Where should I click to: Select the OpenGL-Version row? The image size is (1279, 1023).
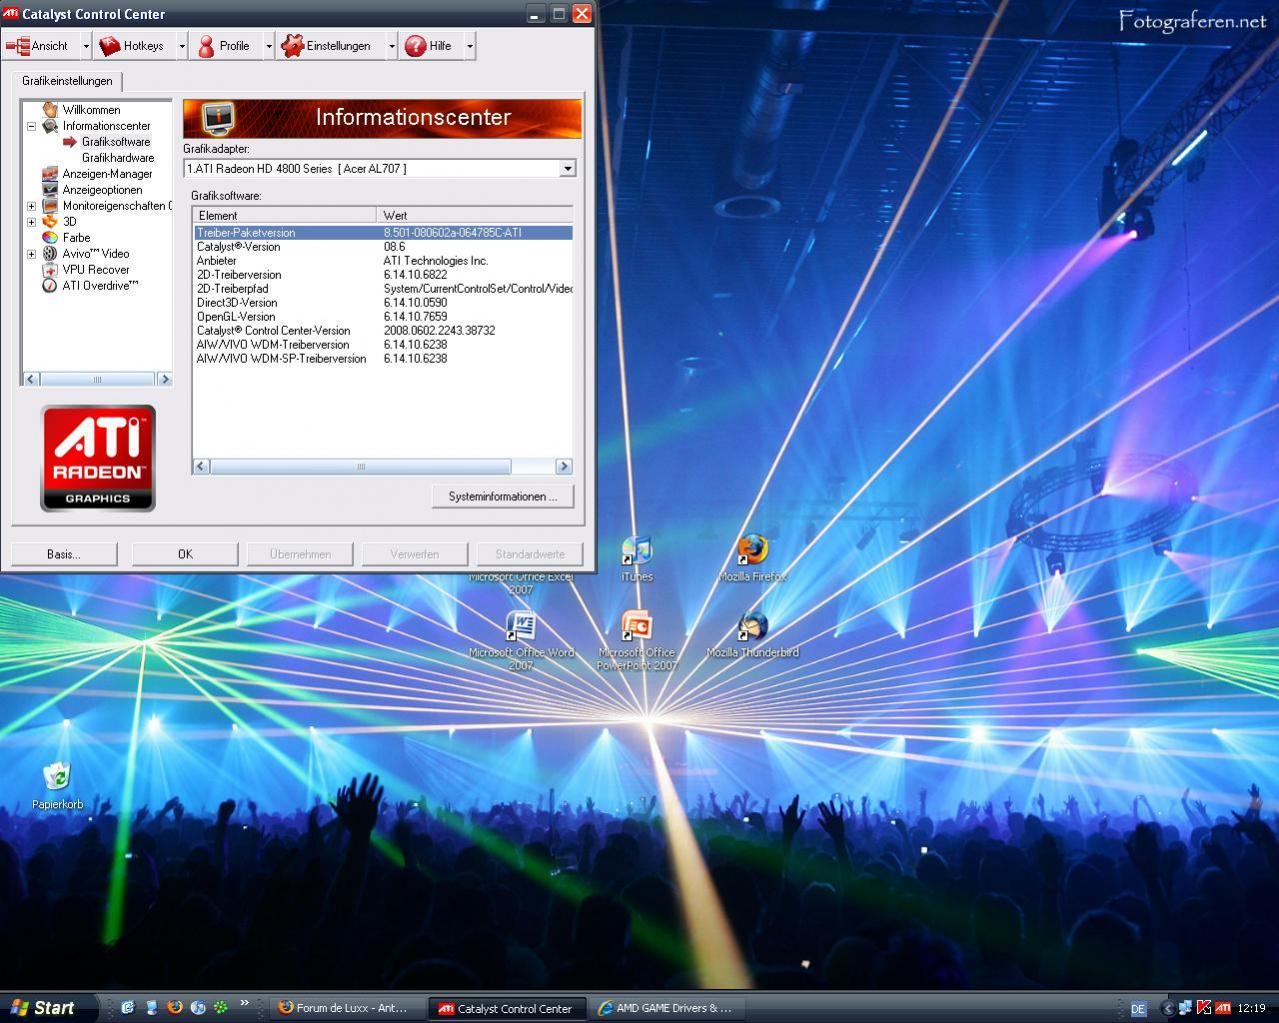point(383,317)
